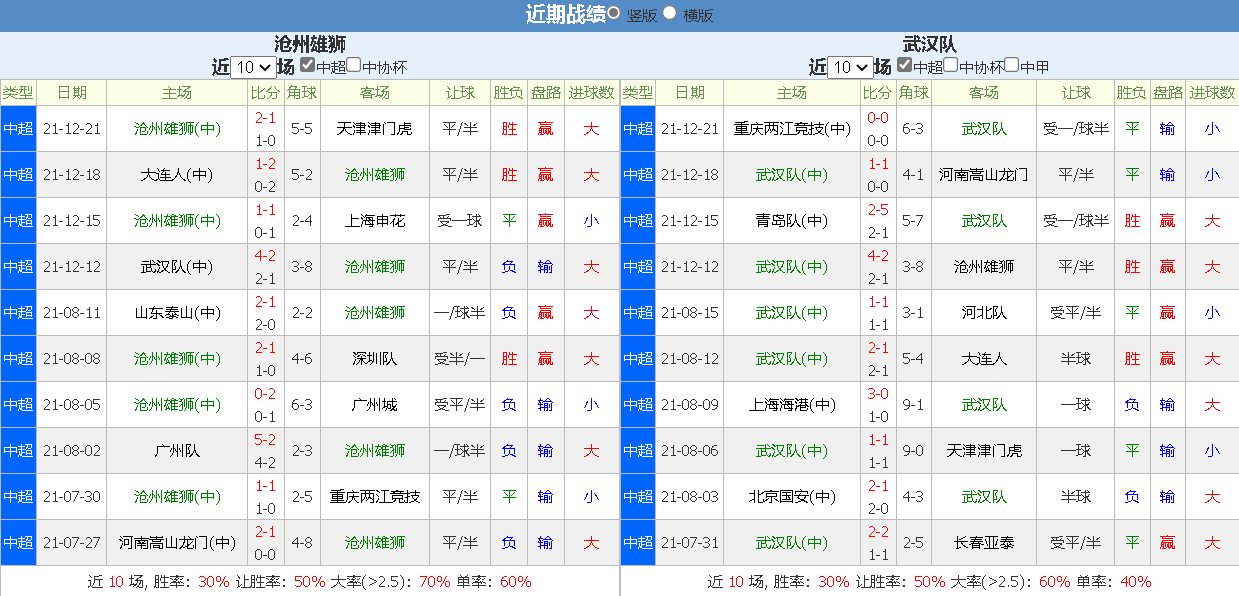Click the 5-2 score of 广州队 match
Viewport: 1239px width, 596px height.
point(265,440)
